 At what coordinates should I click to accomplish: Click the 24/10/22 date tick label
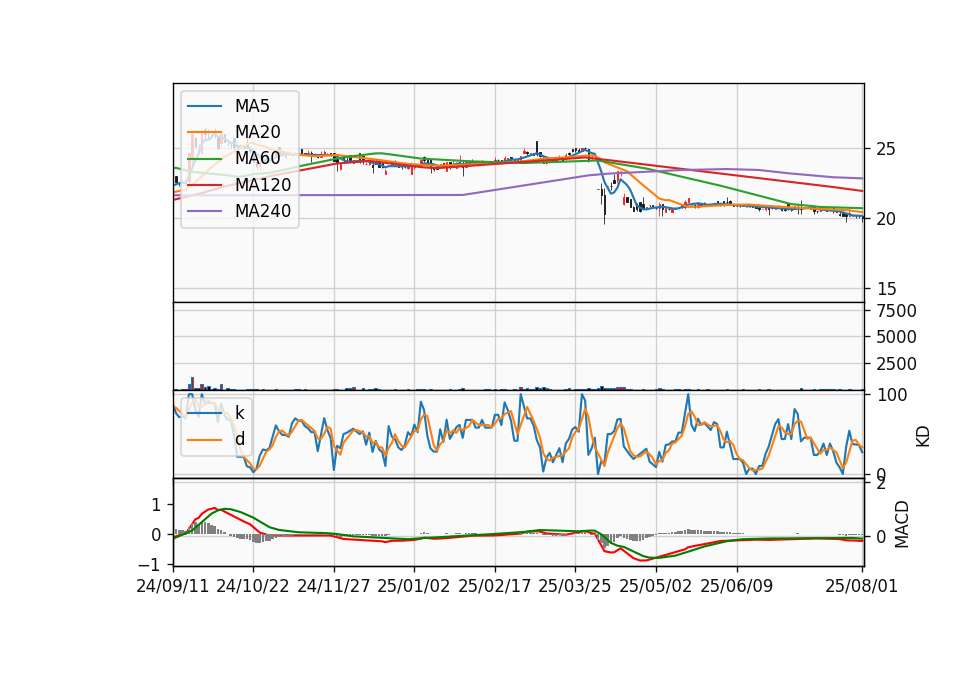[253, 586]
